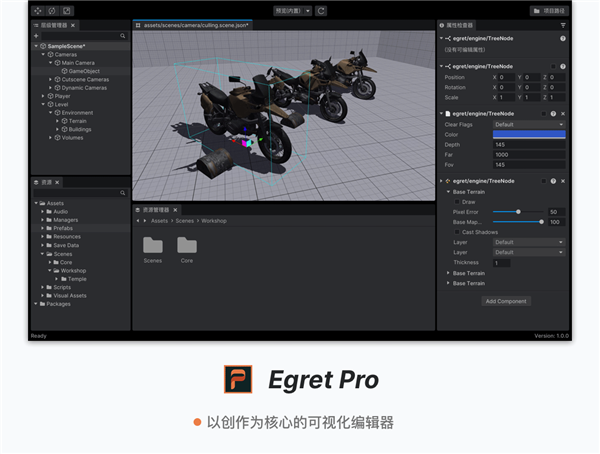Click the Add Component button

(x=506, y=301)
